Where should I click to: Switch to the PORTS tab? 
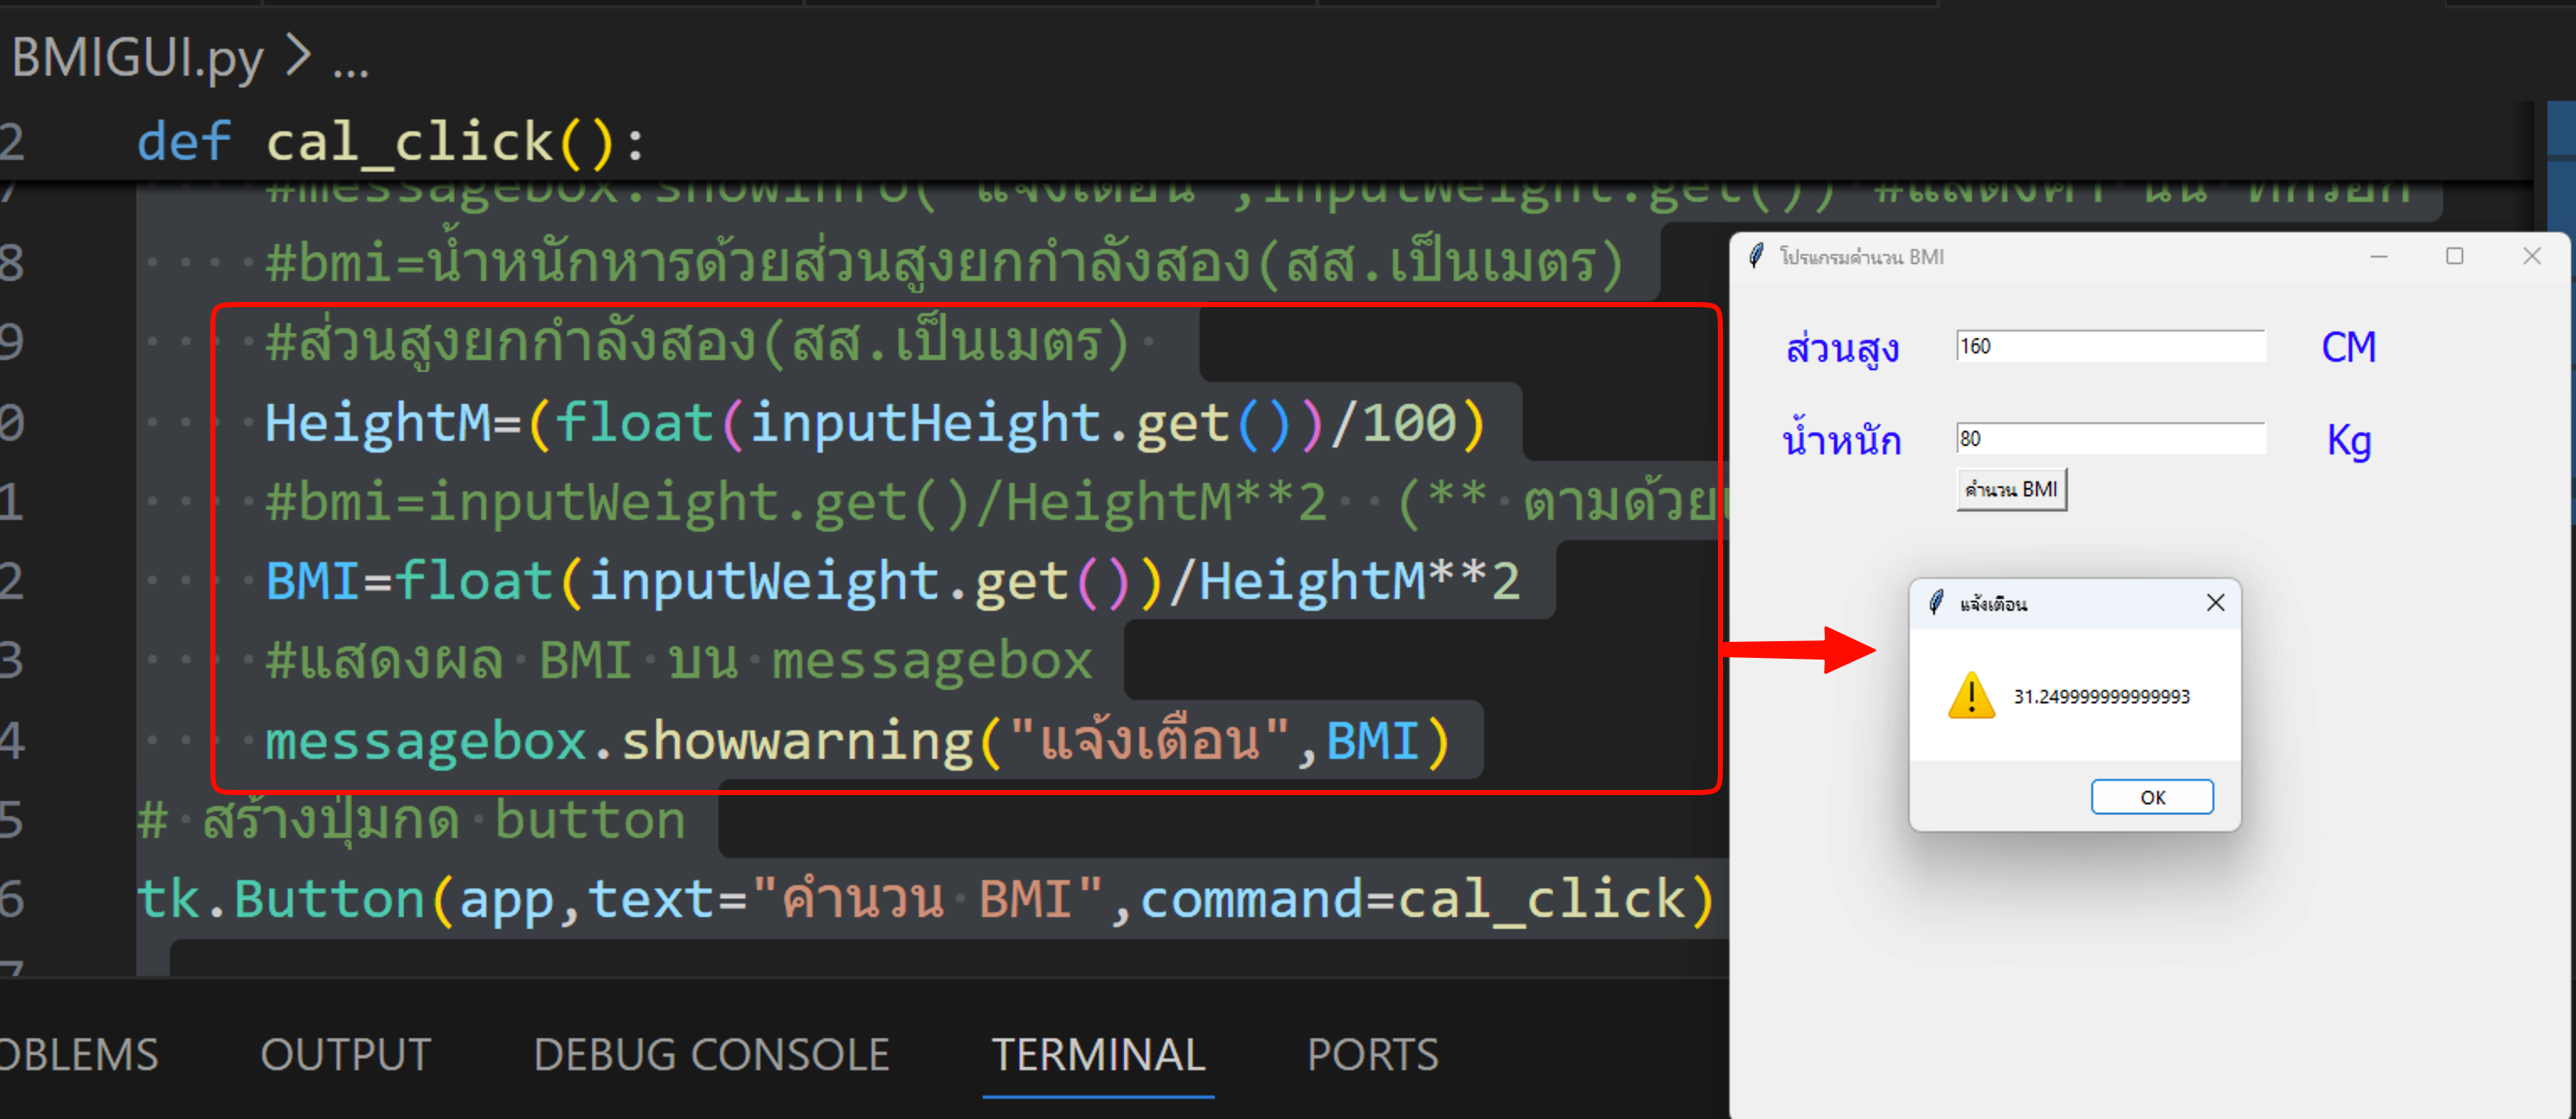click(1372, 1054)
